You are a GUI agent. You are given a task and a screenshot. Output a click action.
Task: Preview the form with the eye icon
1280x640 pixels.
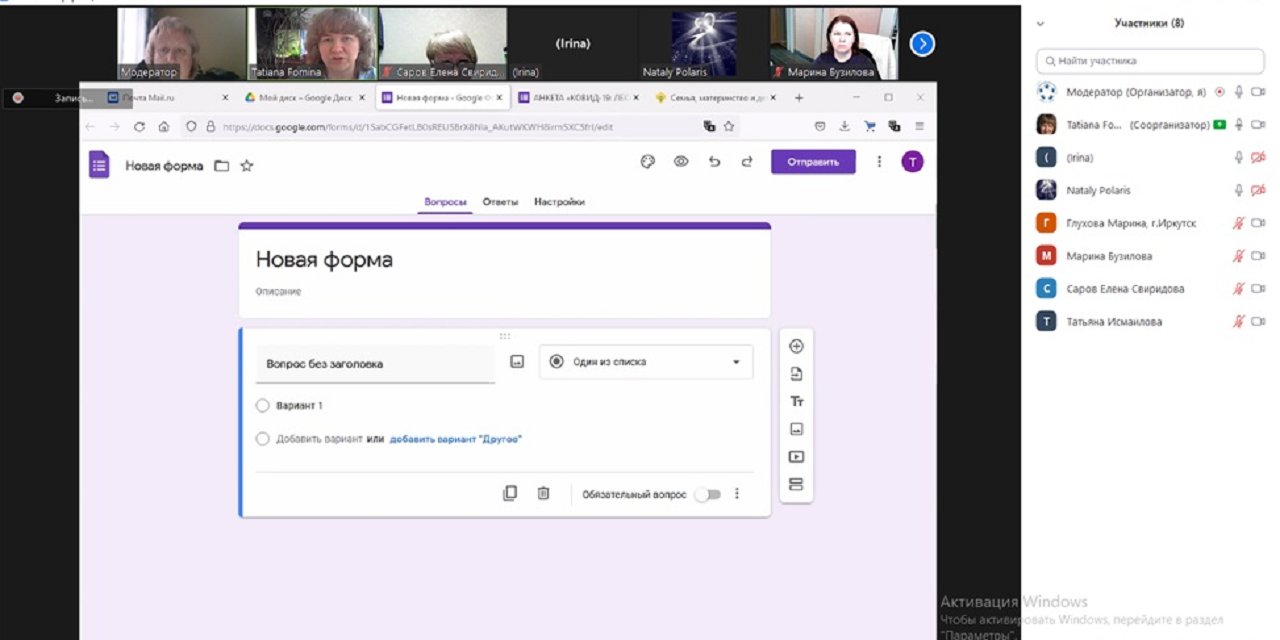point(681,162)
